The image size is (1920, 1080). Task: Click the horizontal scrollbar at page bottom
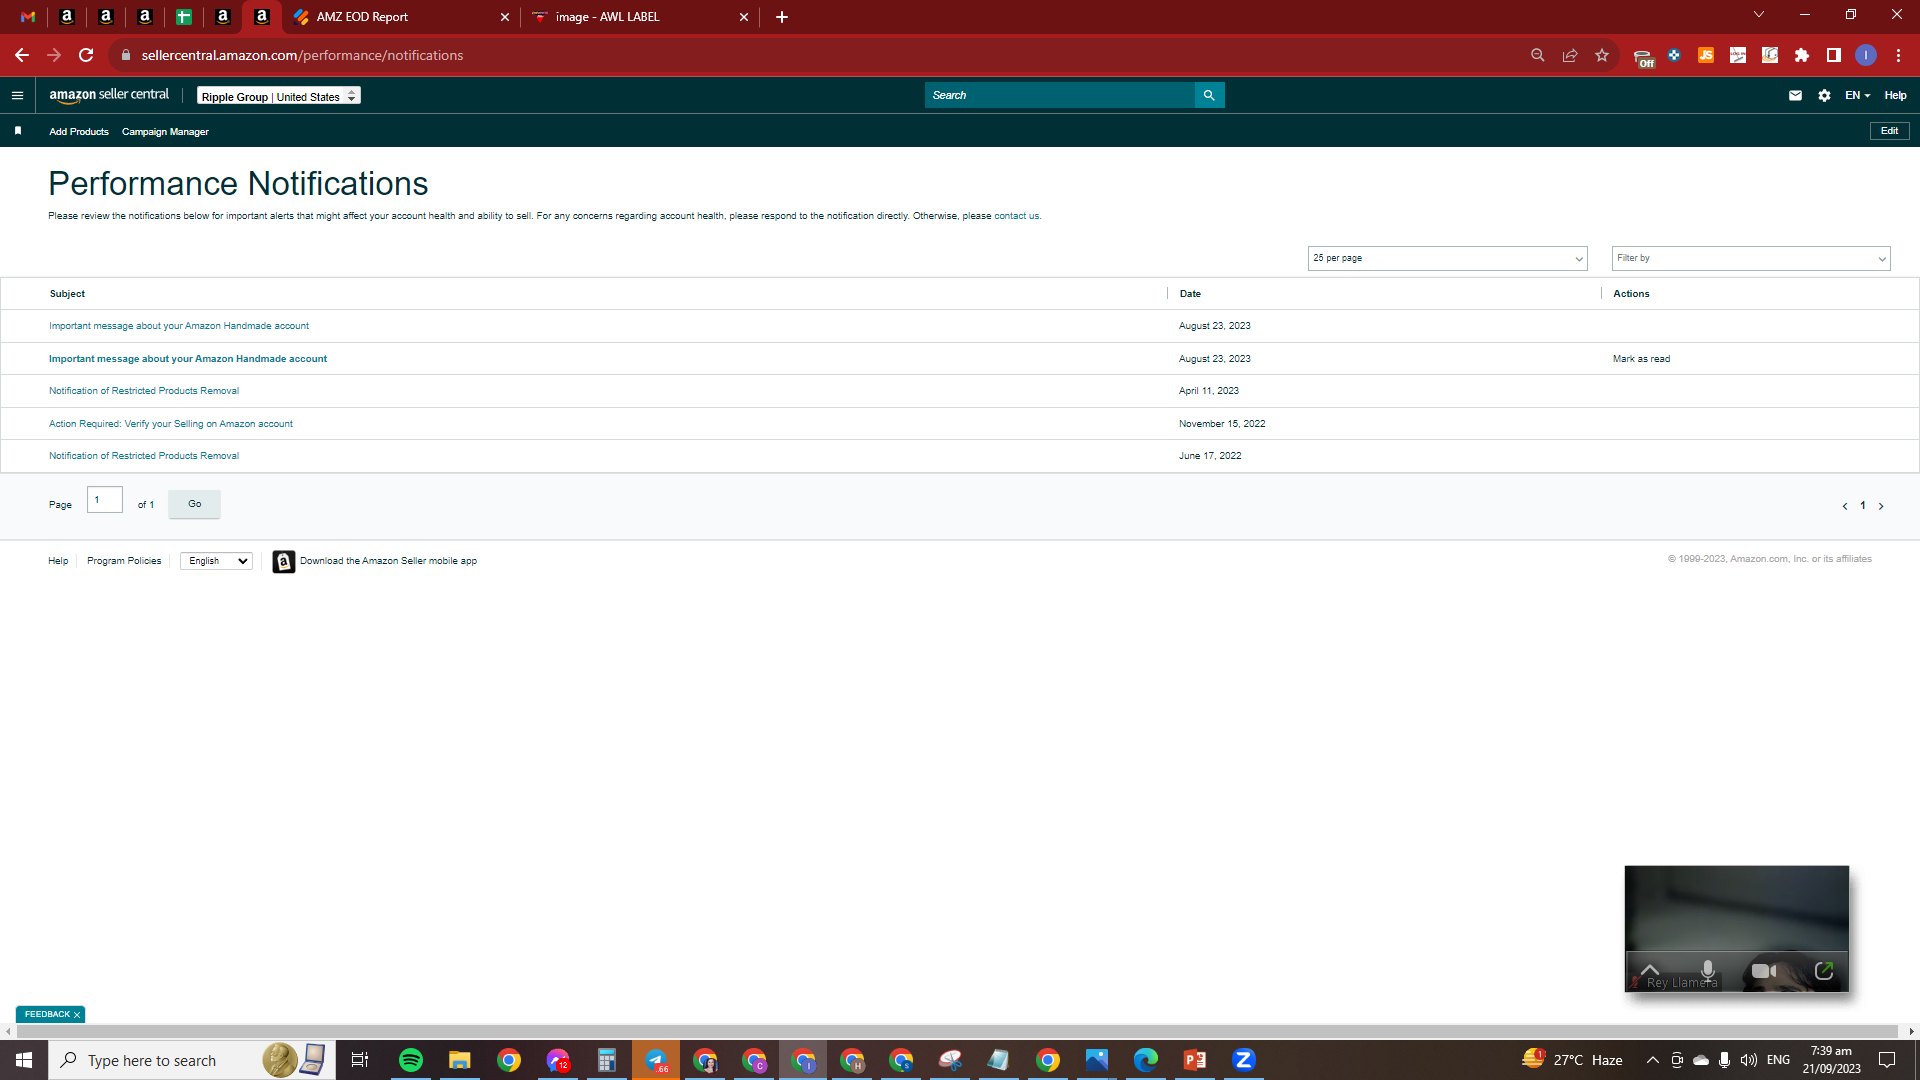[958, 1031]
